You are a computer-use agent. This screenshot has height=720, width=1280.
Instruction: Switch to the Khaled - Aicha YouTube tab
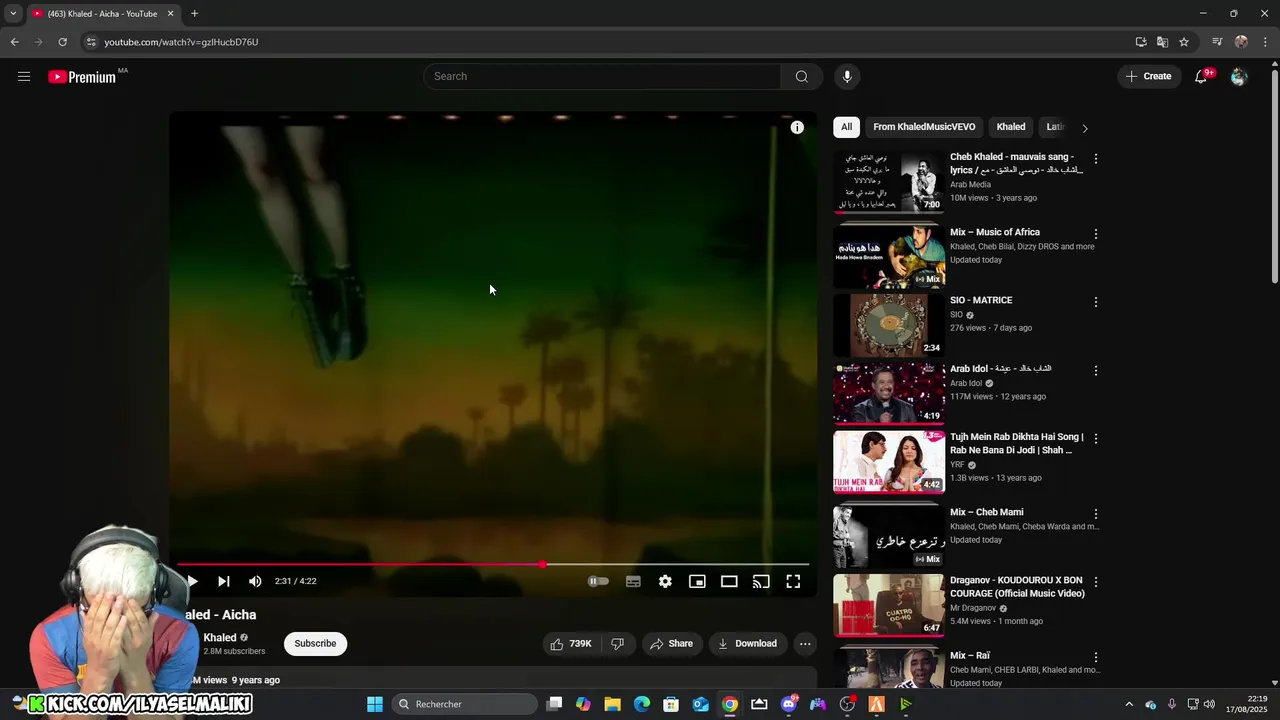pos(103,14)
